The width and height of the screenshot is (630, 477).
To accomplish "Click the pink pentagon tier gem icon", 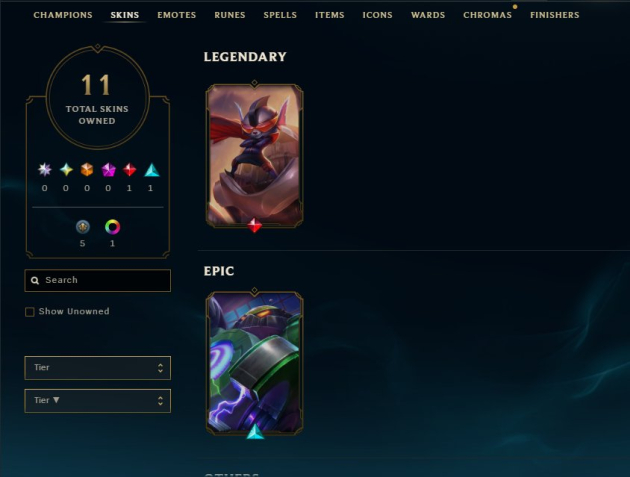I will [x=108, y=170].
